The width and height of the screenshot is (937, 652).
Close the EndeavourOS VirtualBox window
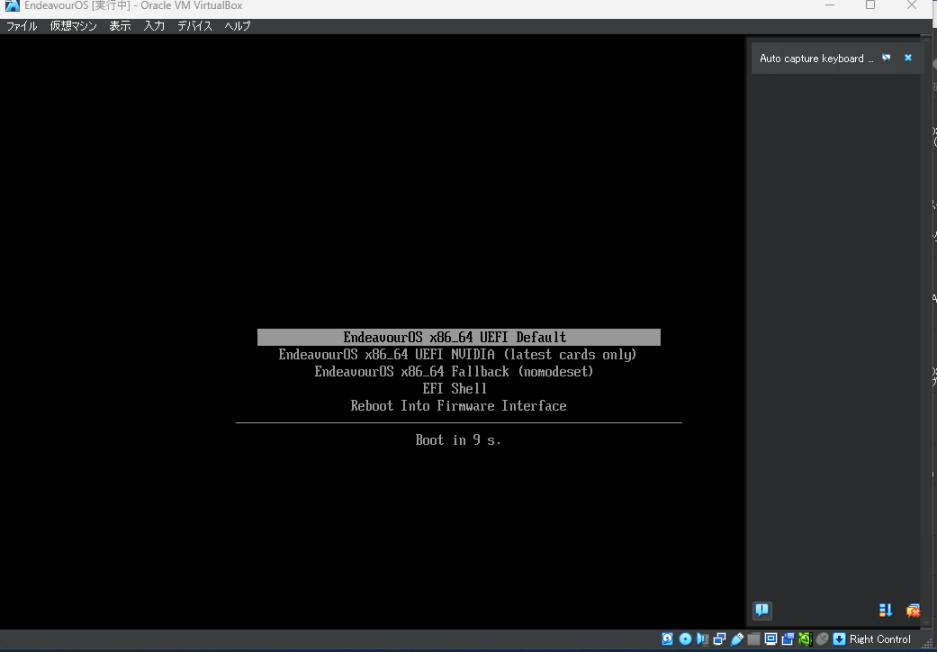(x=912, y=5)
